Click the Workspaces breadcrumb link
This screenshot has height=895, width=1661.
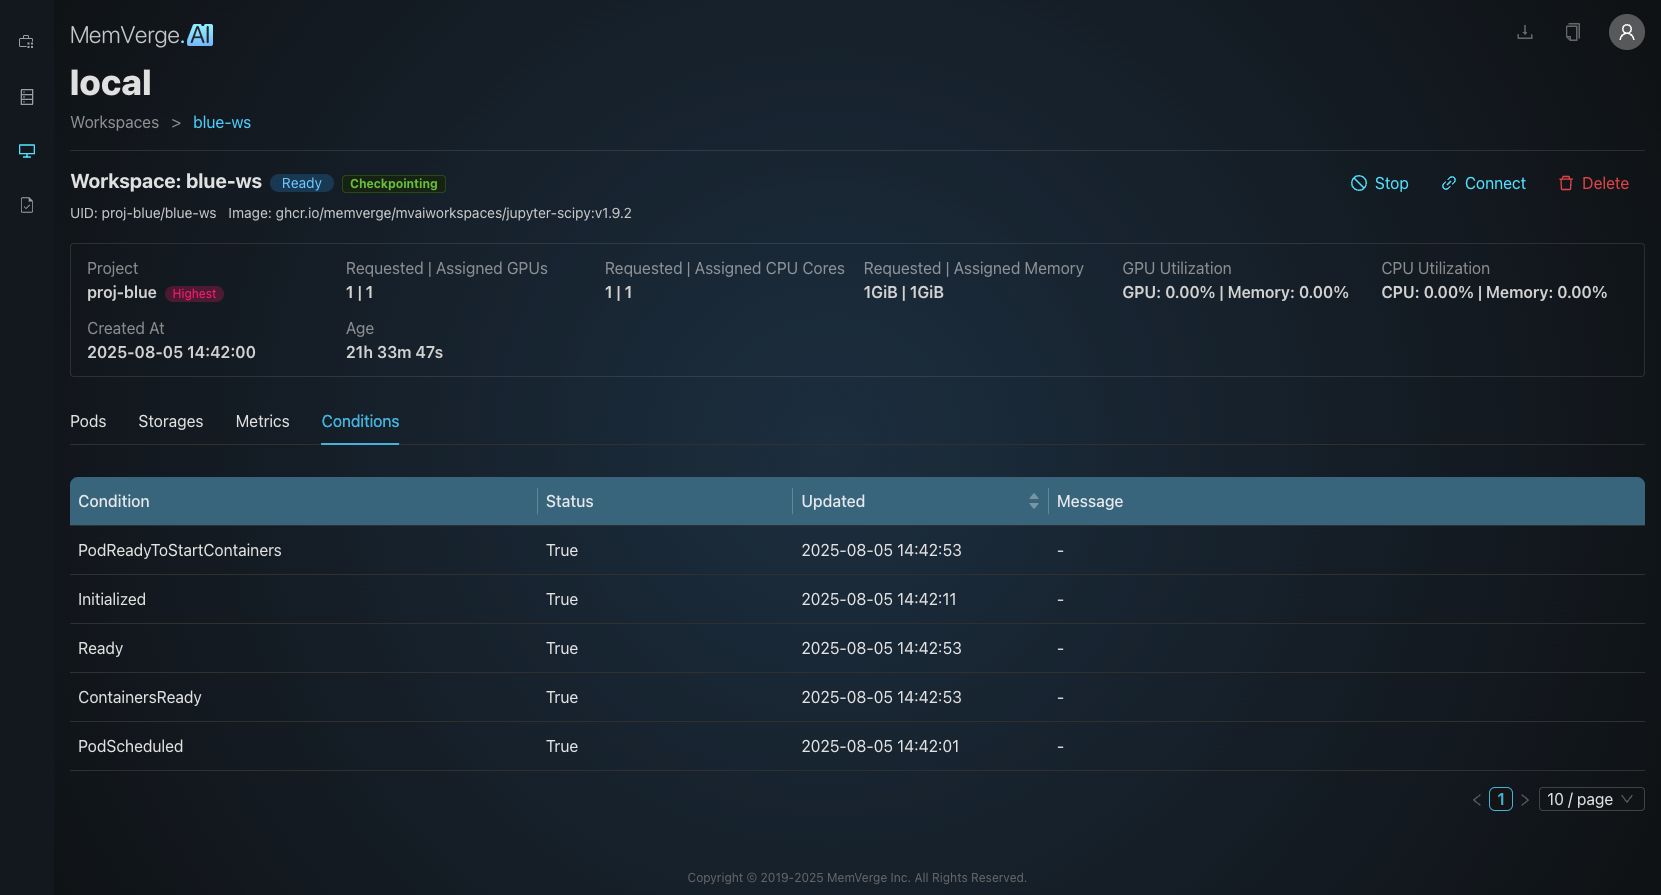click(114, 122)
